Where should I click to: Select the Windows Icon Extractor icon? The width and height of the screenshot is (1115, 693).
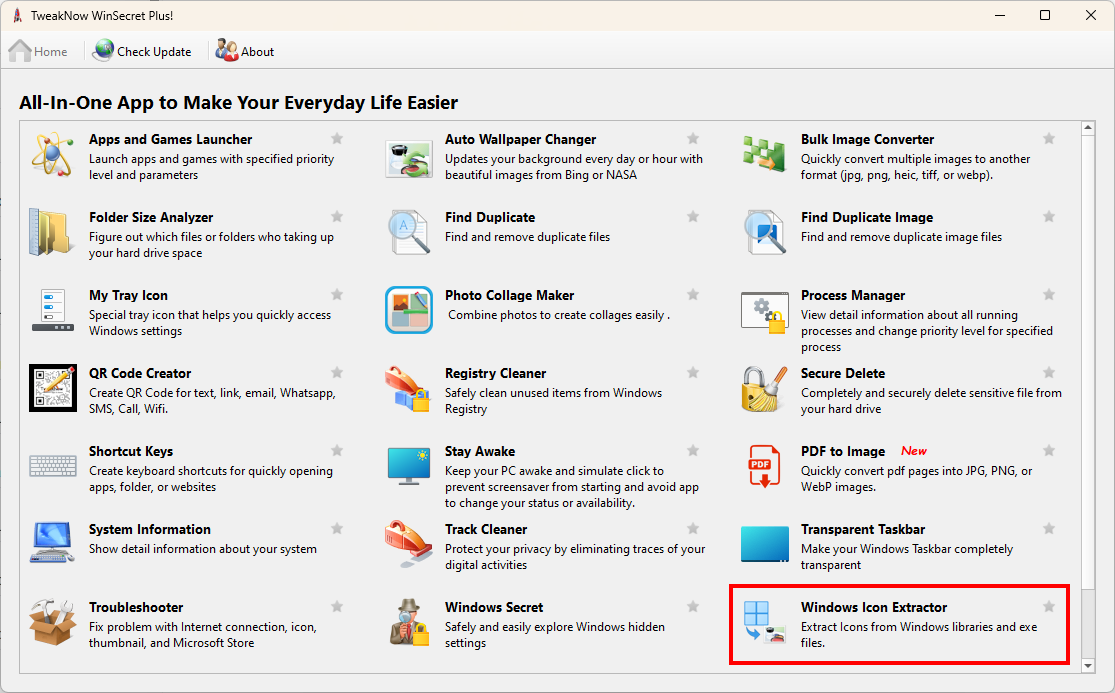click(764, 622)
